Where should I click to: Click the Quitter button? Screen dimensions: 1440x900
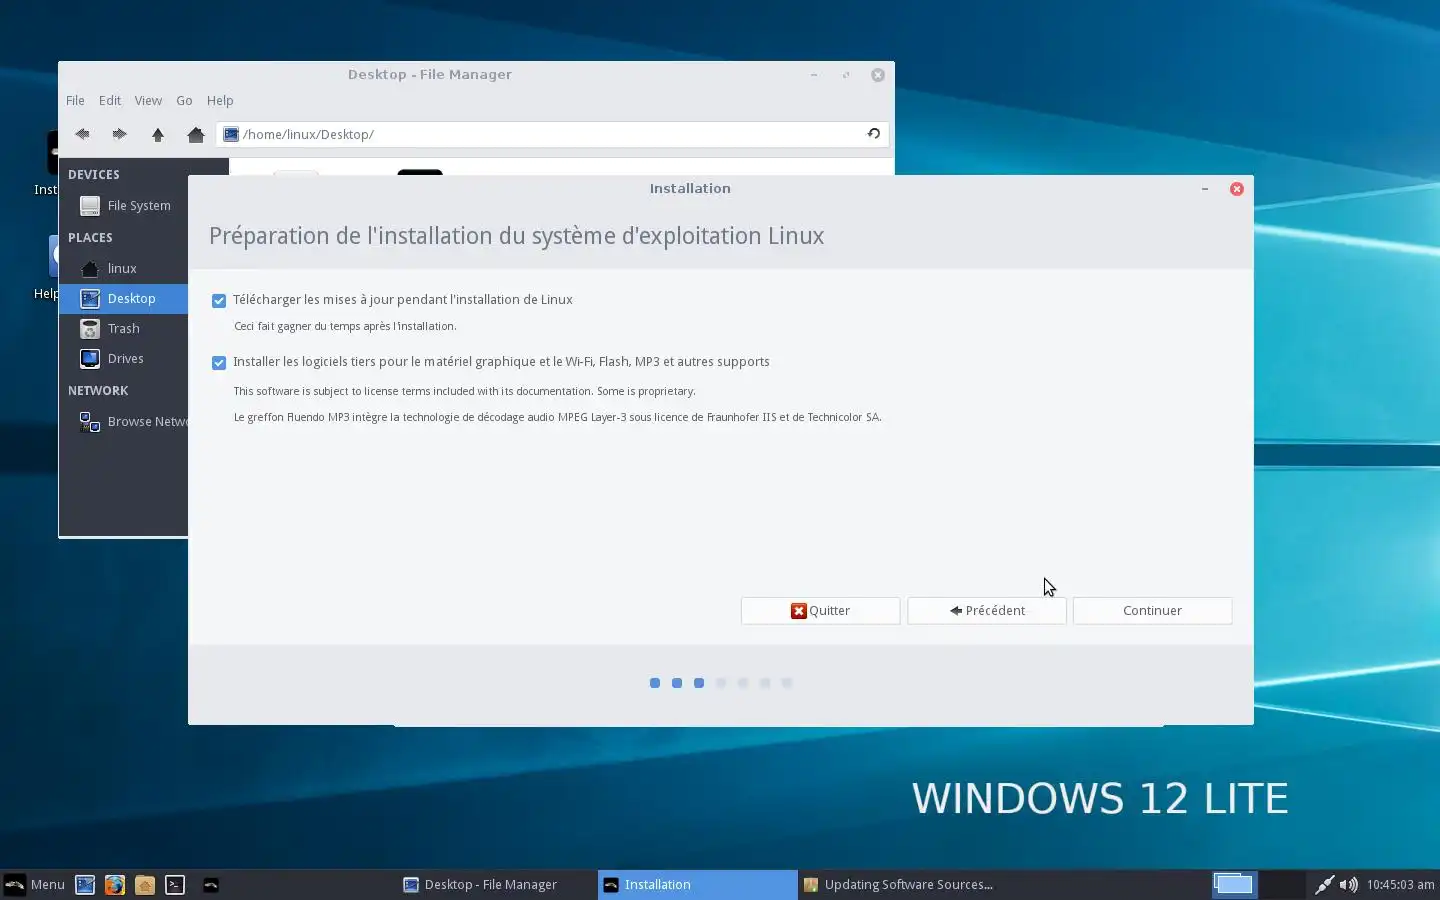[x=820, y=611]
